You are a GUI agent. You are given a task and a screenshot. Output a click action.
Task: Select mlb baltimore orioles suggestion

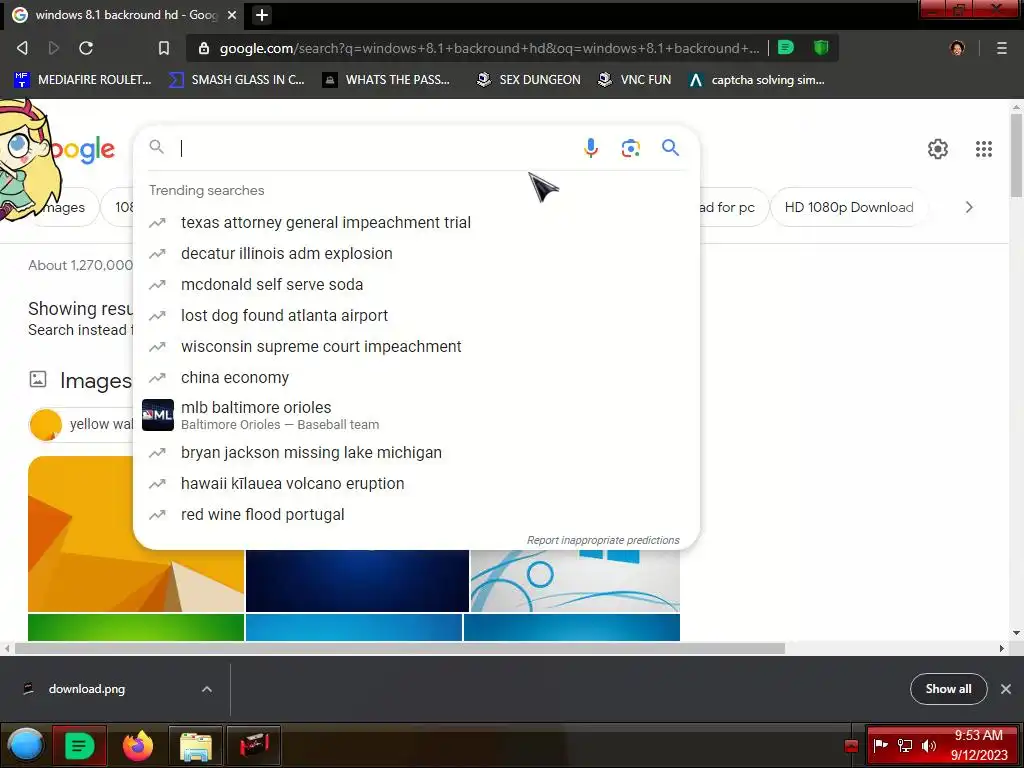pos(416,415)
